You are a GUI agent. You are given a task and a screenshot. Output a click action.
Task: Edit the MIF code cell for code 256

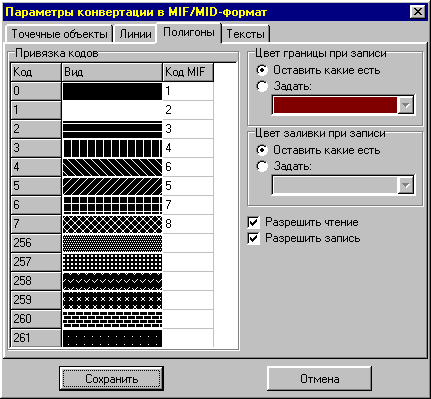(x=188, y=243)
